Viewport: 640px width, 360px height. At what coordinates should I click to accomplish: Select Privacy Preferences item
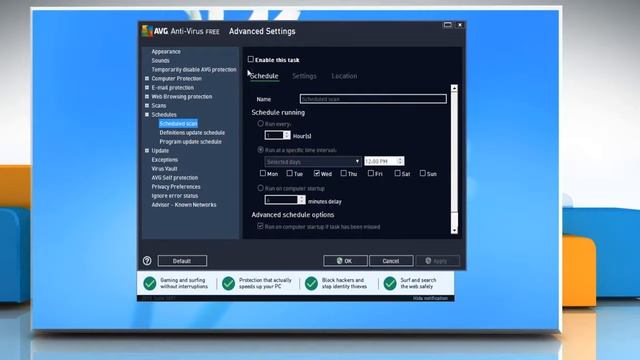tap(176, 187)
